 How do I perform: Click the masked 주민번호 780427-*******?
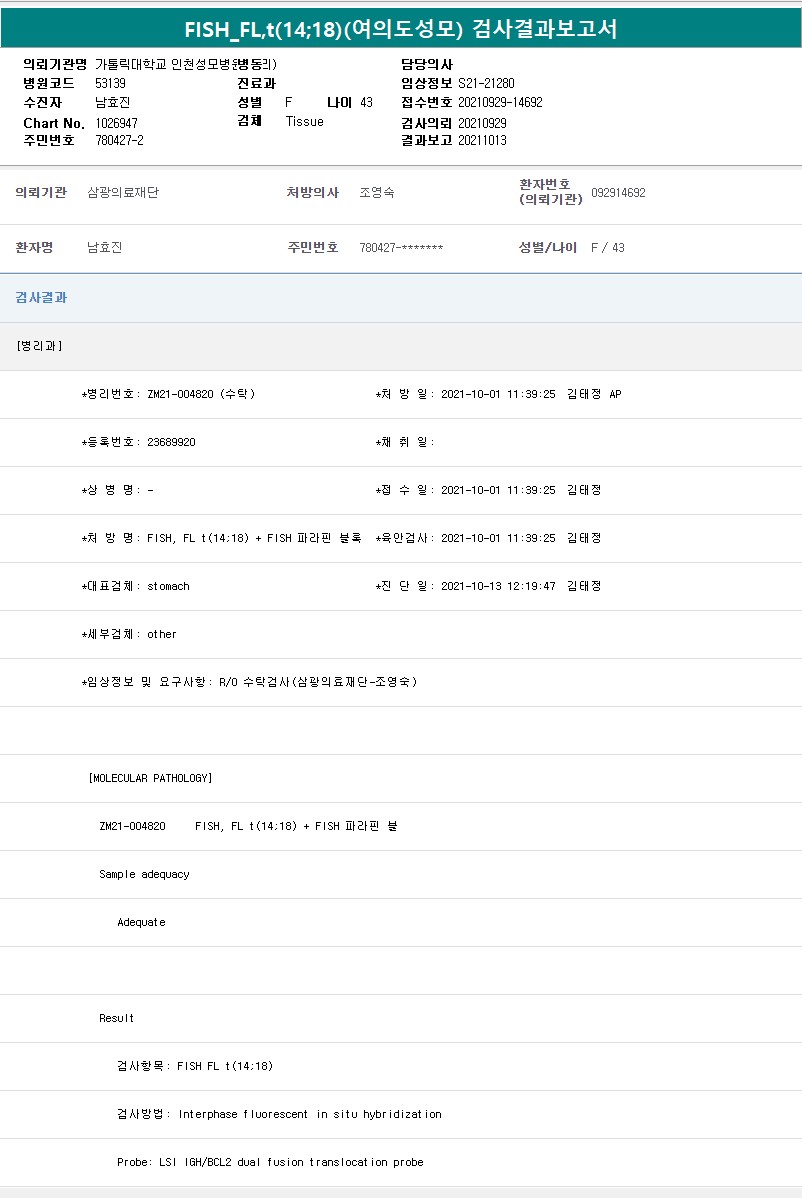[x=401, y=248]
